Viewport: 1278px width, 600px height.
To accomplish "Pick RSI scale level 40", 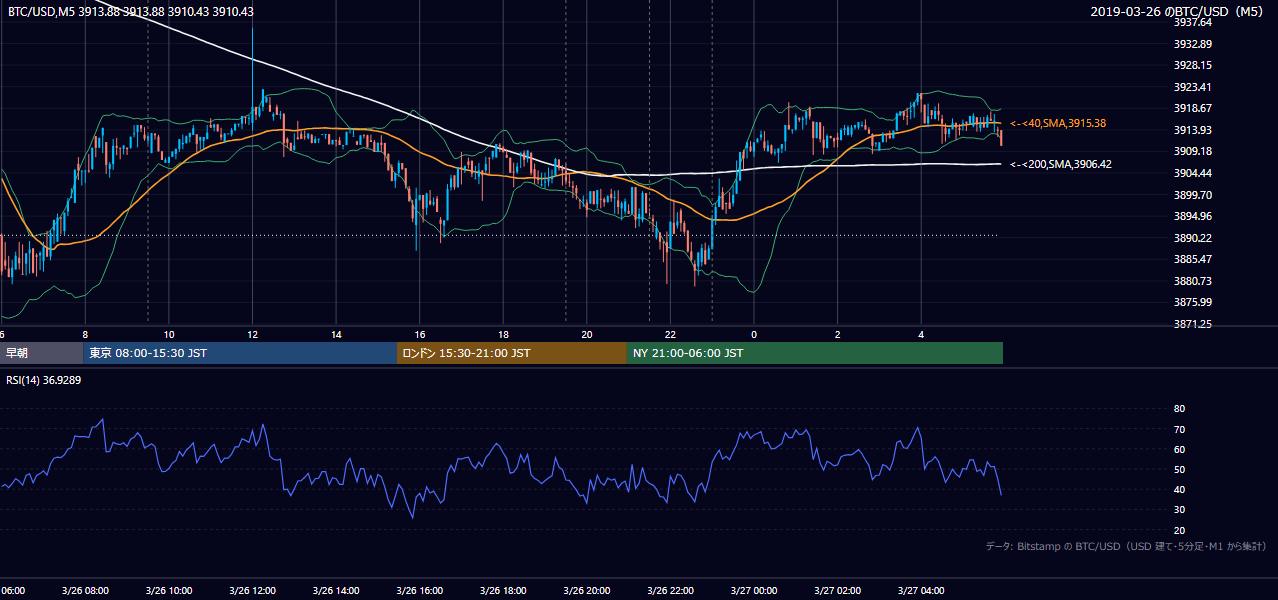I will 1179,489.
